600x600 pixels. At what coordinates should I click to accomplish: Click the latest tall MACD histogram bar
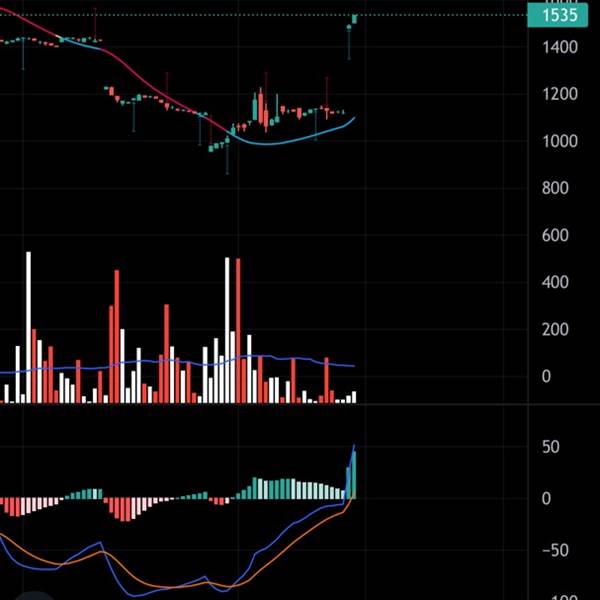tap(354, 475)
